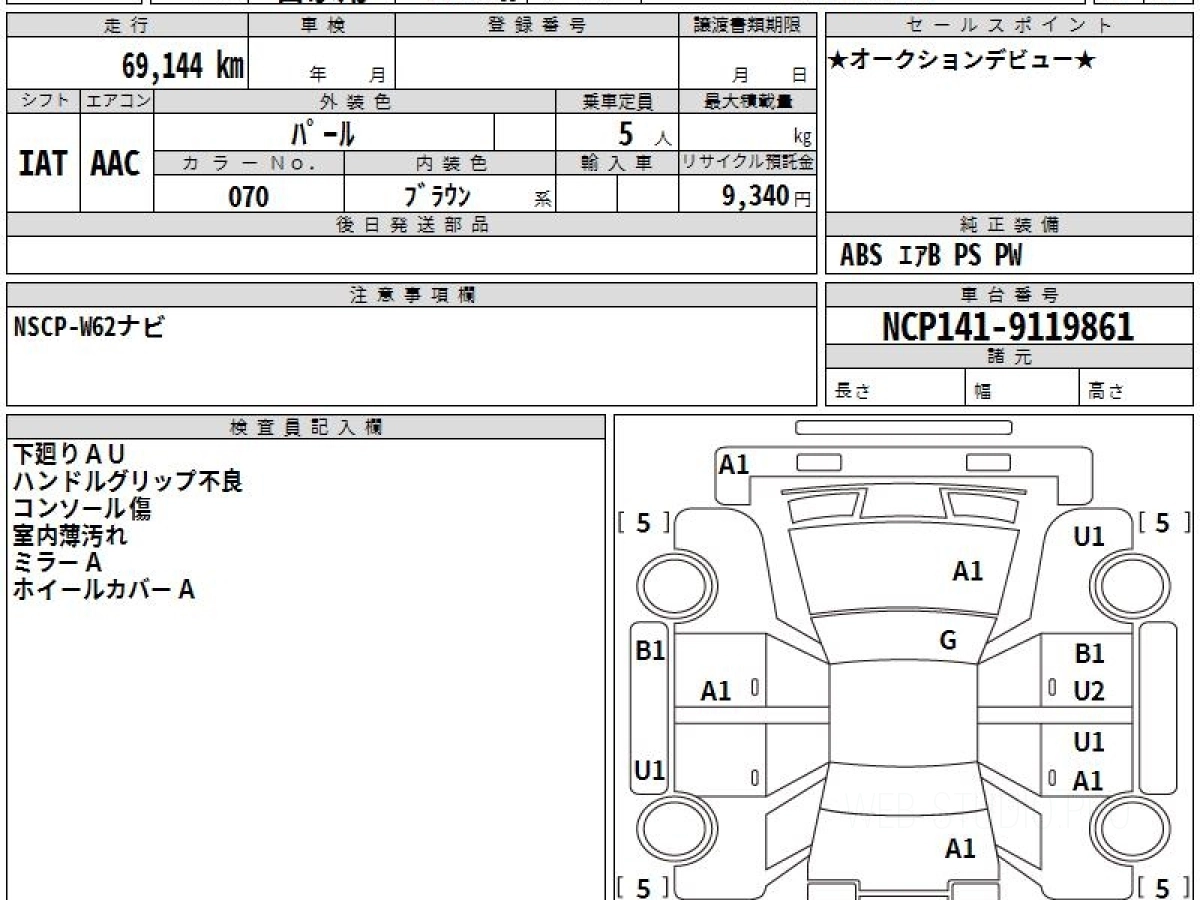Select the AAC air conditioner value
The width and height of the screenshot is (1200, 900).
pos(116,163)
